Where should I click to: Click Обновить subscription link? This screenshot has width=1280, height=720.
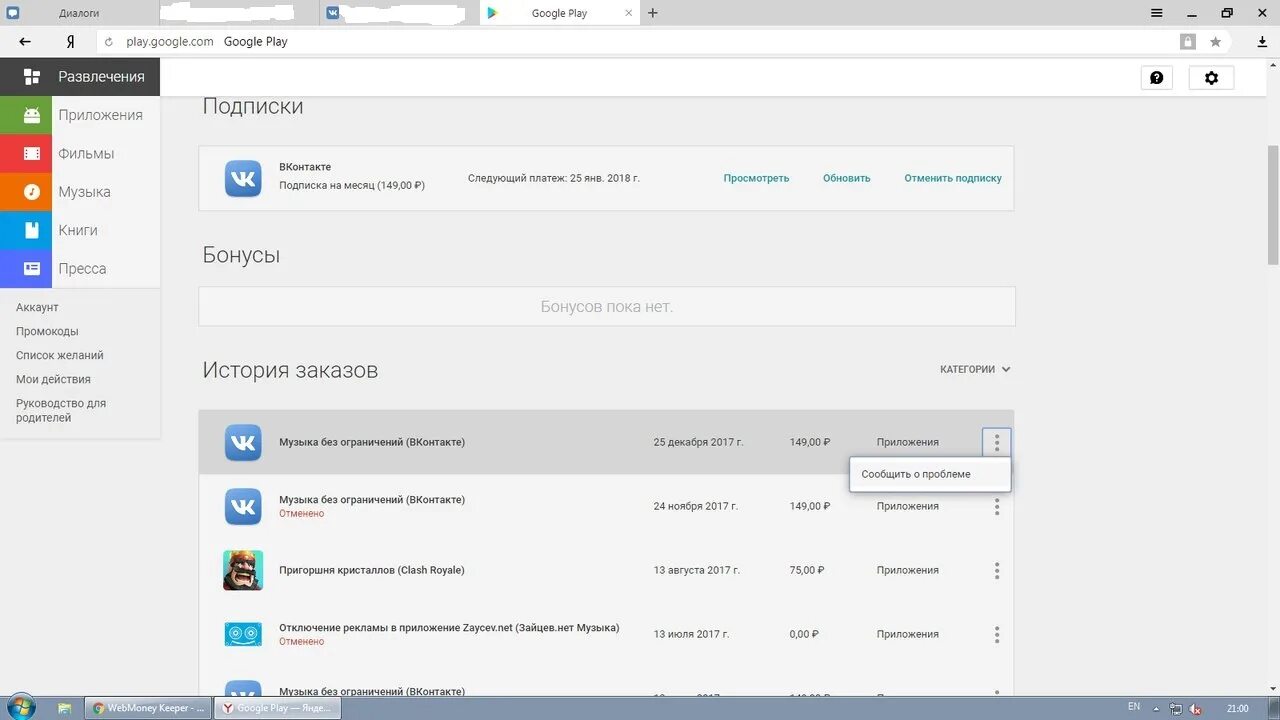pos(847,178)
